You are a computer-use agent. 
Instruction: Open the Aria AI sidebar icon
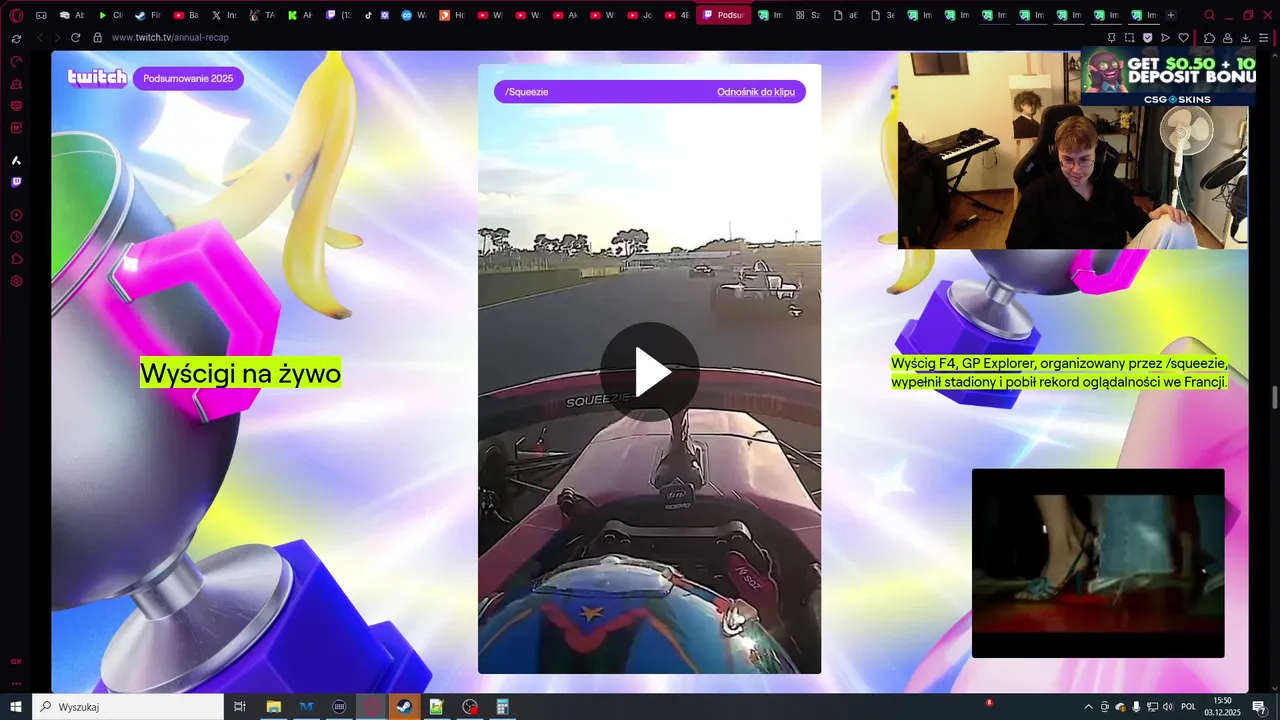[16, 160]
